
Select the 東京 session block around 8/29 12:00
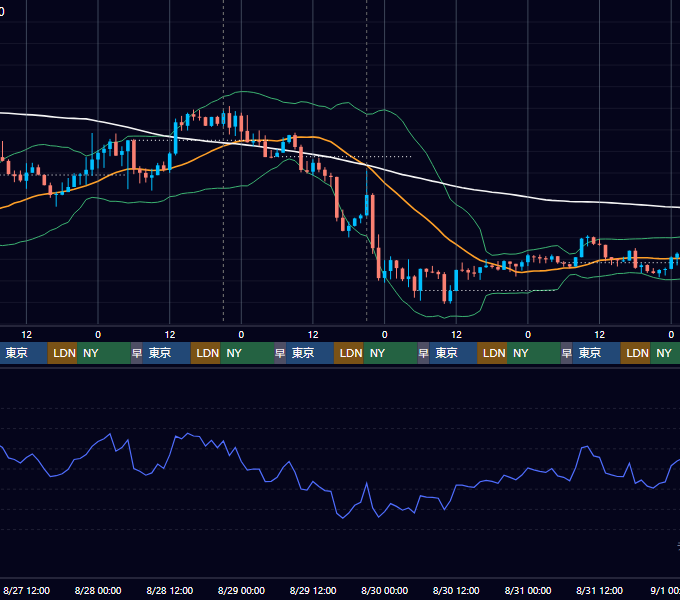pyautogui.click(x=310, y=353)
